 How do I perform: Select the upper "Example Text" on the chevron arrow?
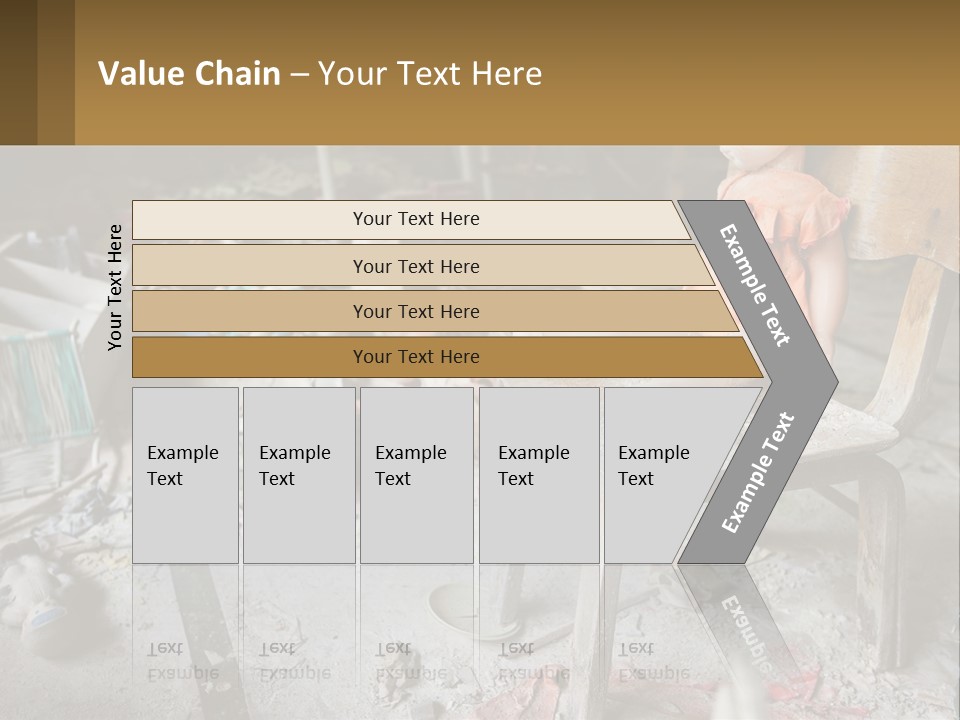(x=755, y=285)
